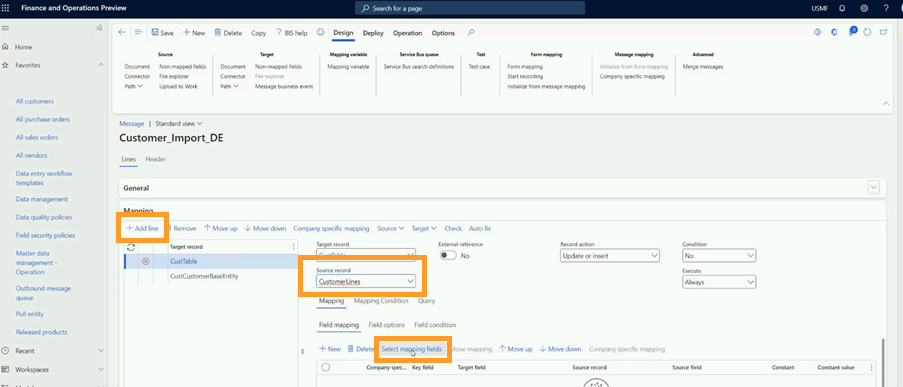The height and width of the screenshot is (387, 903).
Task: Click the Search for a page box
Action: point(469,8)
